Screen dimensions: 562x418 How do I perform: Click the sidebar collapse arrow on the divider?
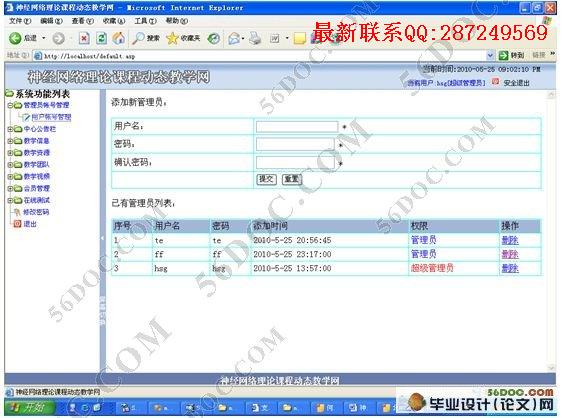click(103, 238)
